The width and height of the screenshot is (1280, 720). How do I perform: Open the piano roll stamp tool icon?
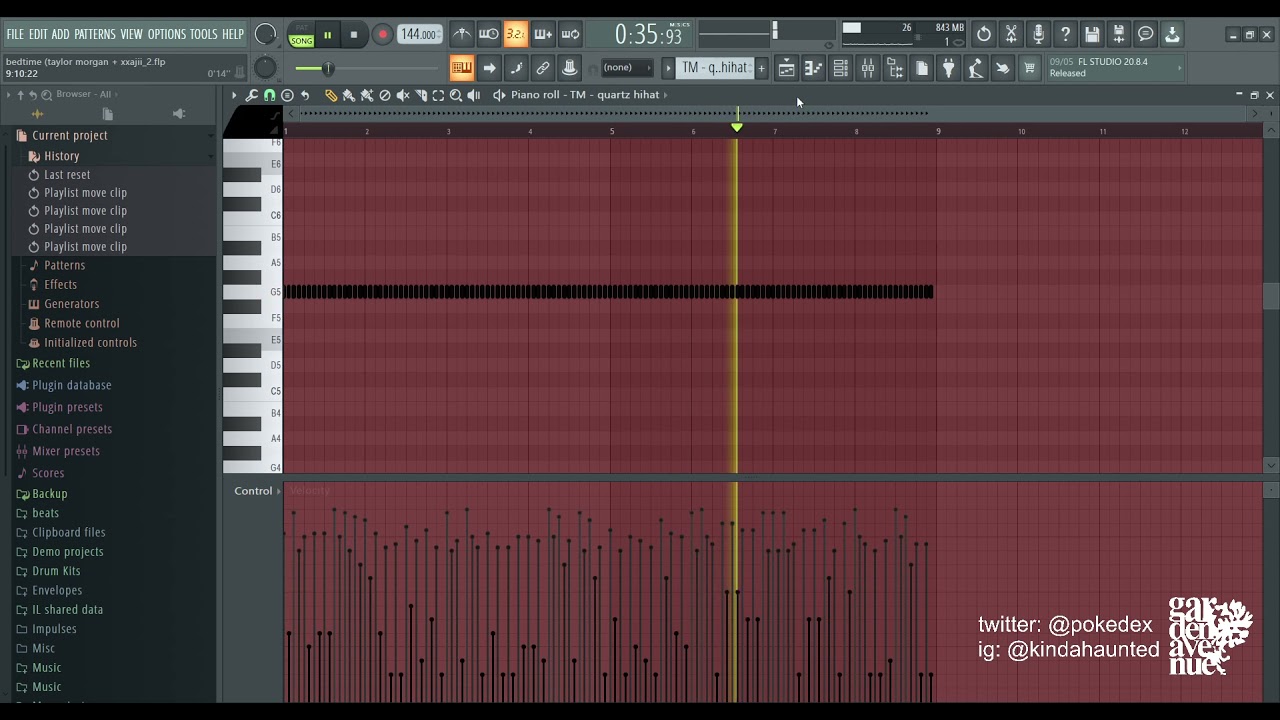point(287,95)
